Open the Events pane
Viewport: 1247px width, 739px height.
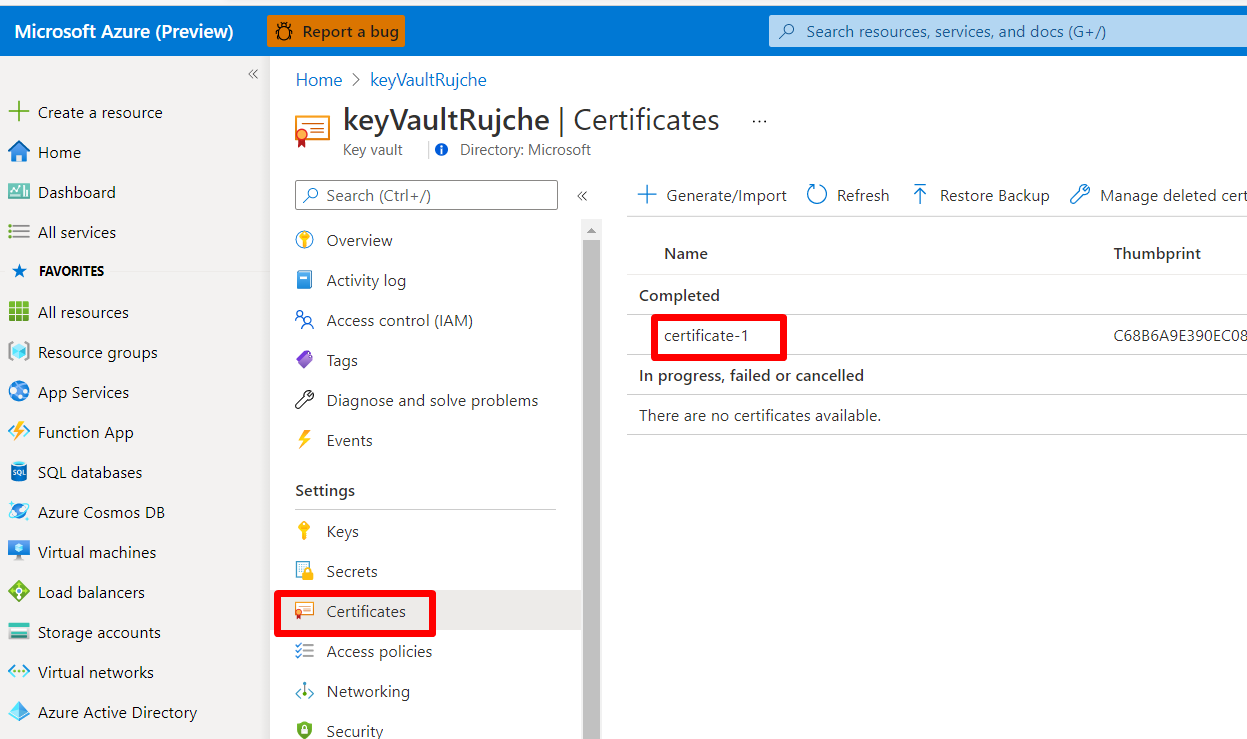349,440
